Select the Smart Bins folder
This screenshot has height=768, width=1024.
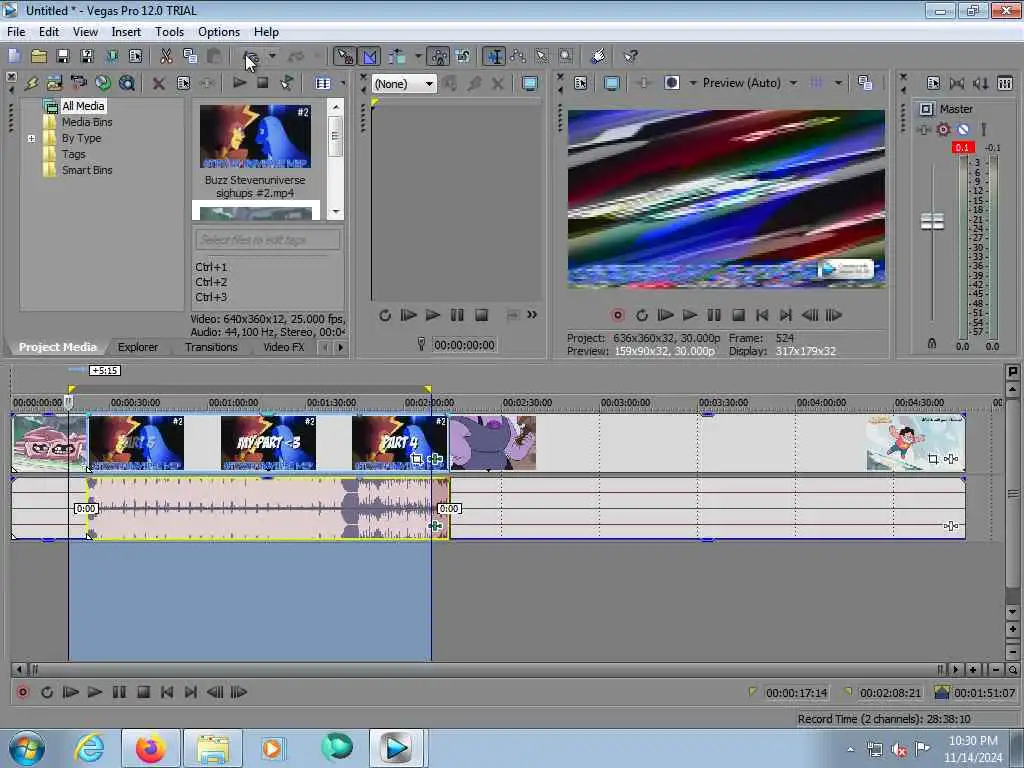point(87,170)
